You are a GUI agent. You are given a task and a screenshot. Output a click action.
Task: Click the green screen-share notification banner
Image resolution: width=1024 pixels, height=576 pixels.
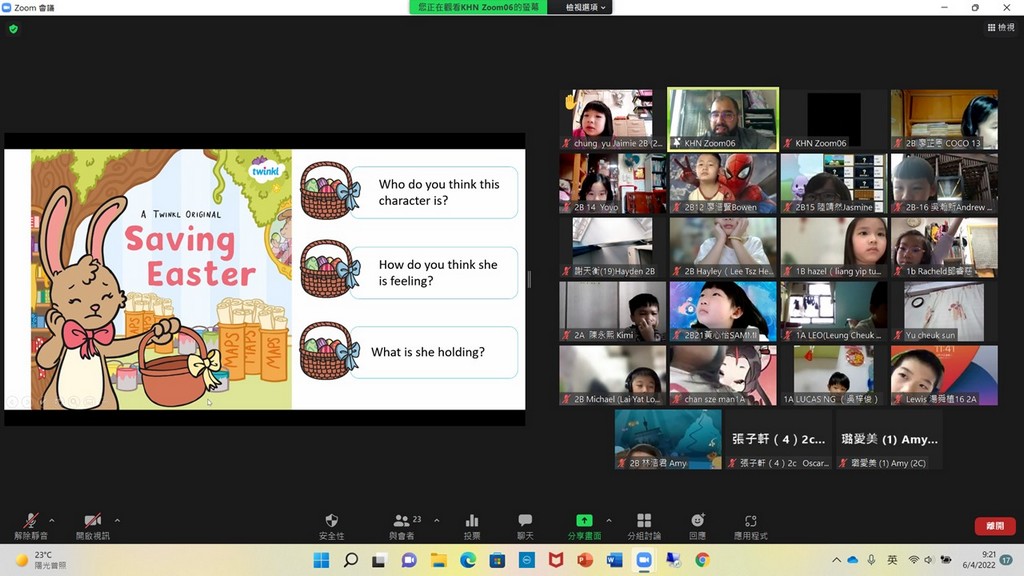(x=479, y=7)
